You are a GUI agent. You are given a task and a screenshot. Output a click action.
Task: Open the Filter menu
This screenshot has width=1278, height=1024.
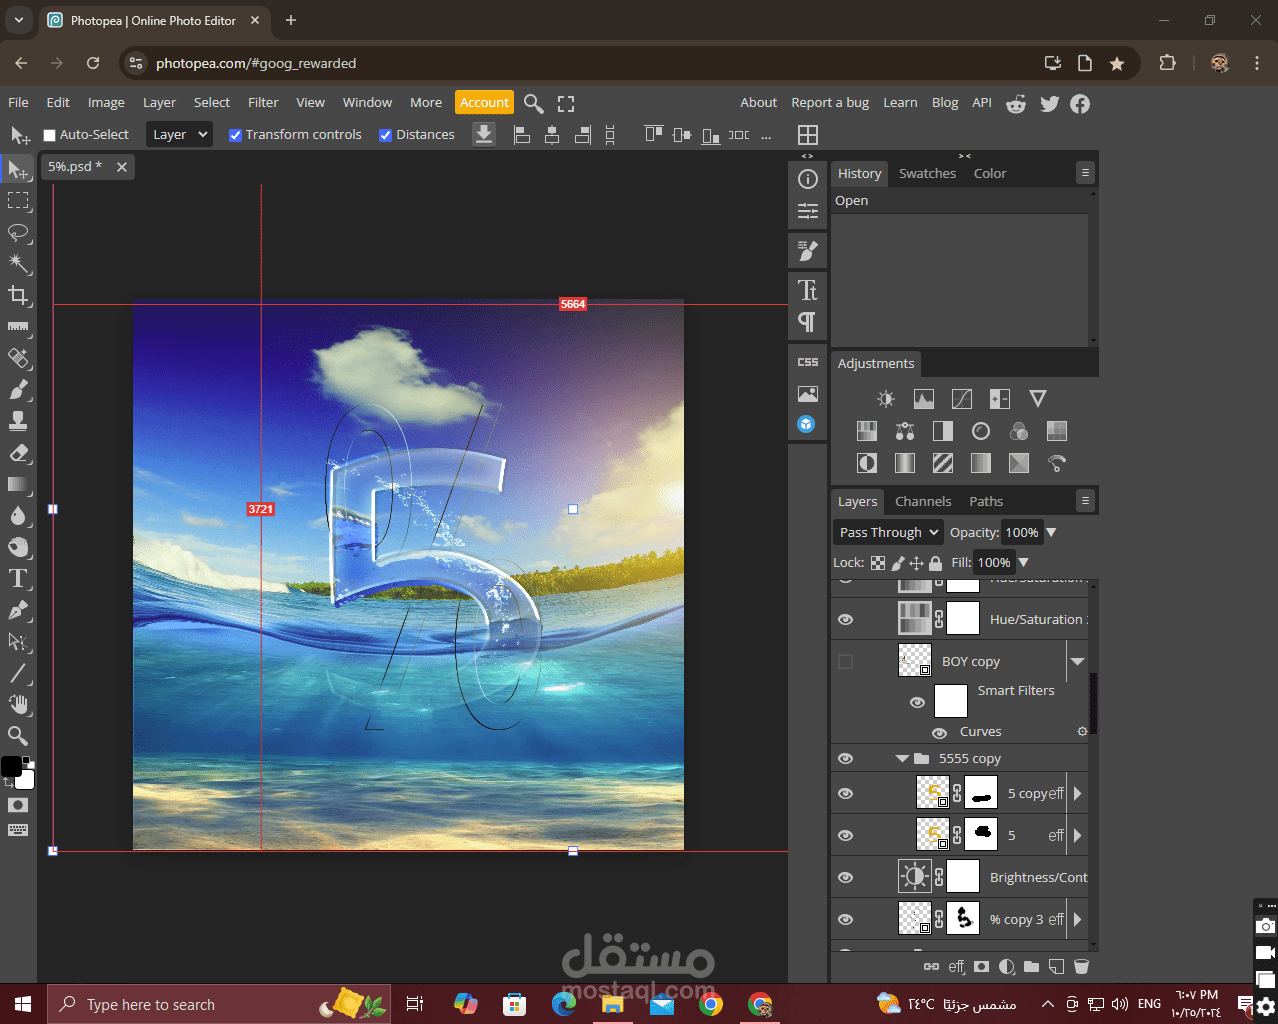click(x=263, y=103)
